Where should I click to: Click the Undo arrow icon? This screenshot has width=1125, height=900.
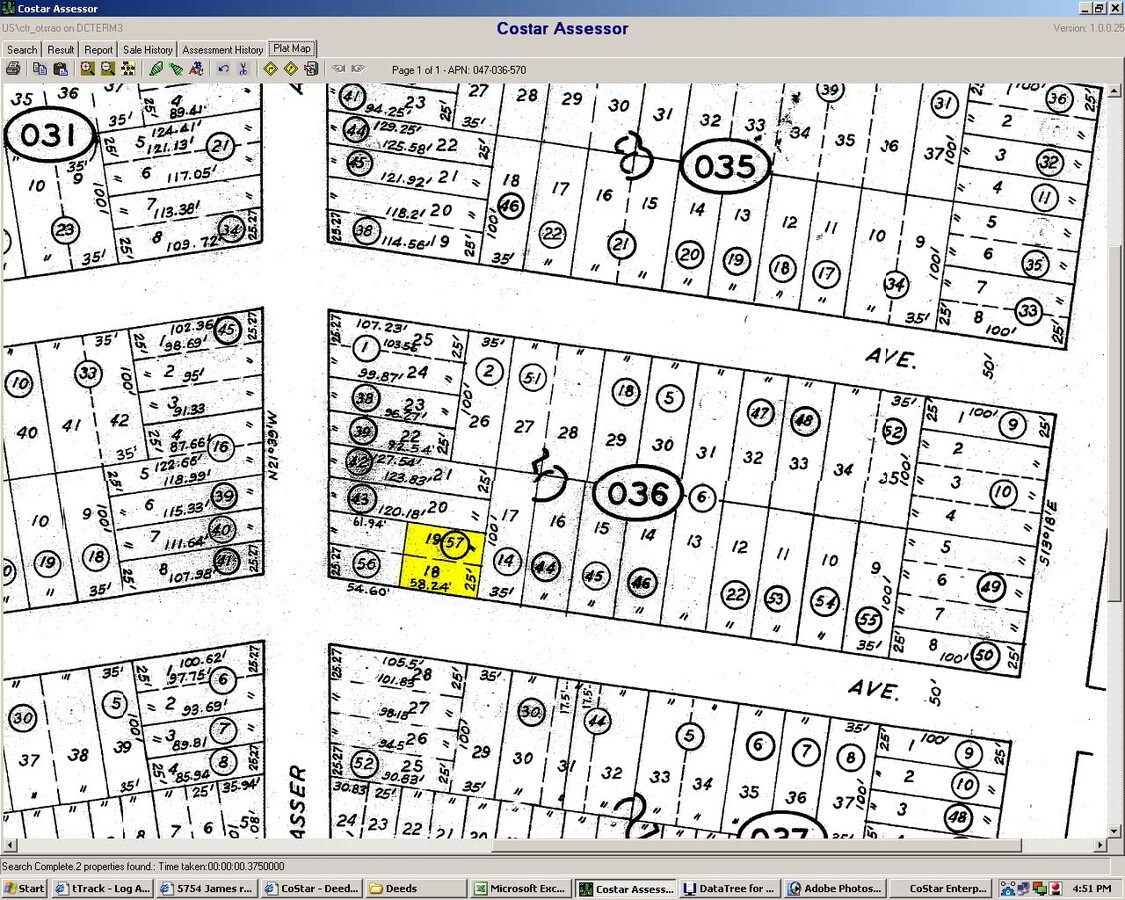click(223, 69)
